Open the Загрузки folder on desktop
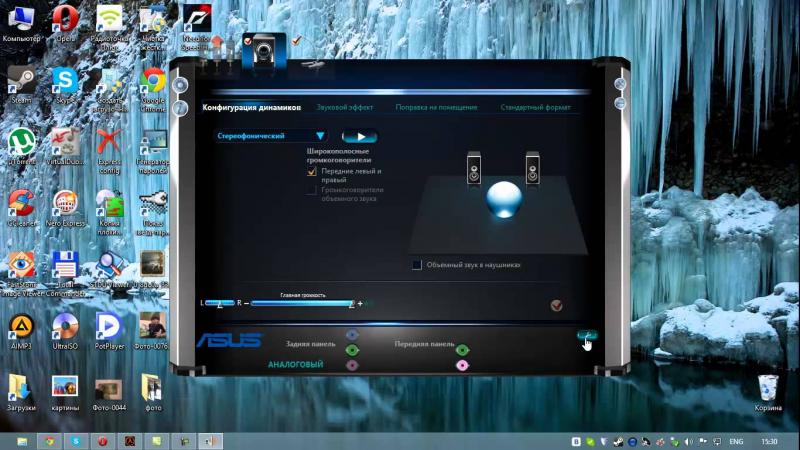 point(21,393)
